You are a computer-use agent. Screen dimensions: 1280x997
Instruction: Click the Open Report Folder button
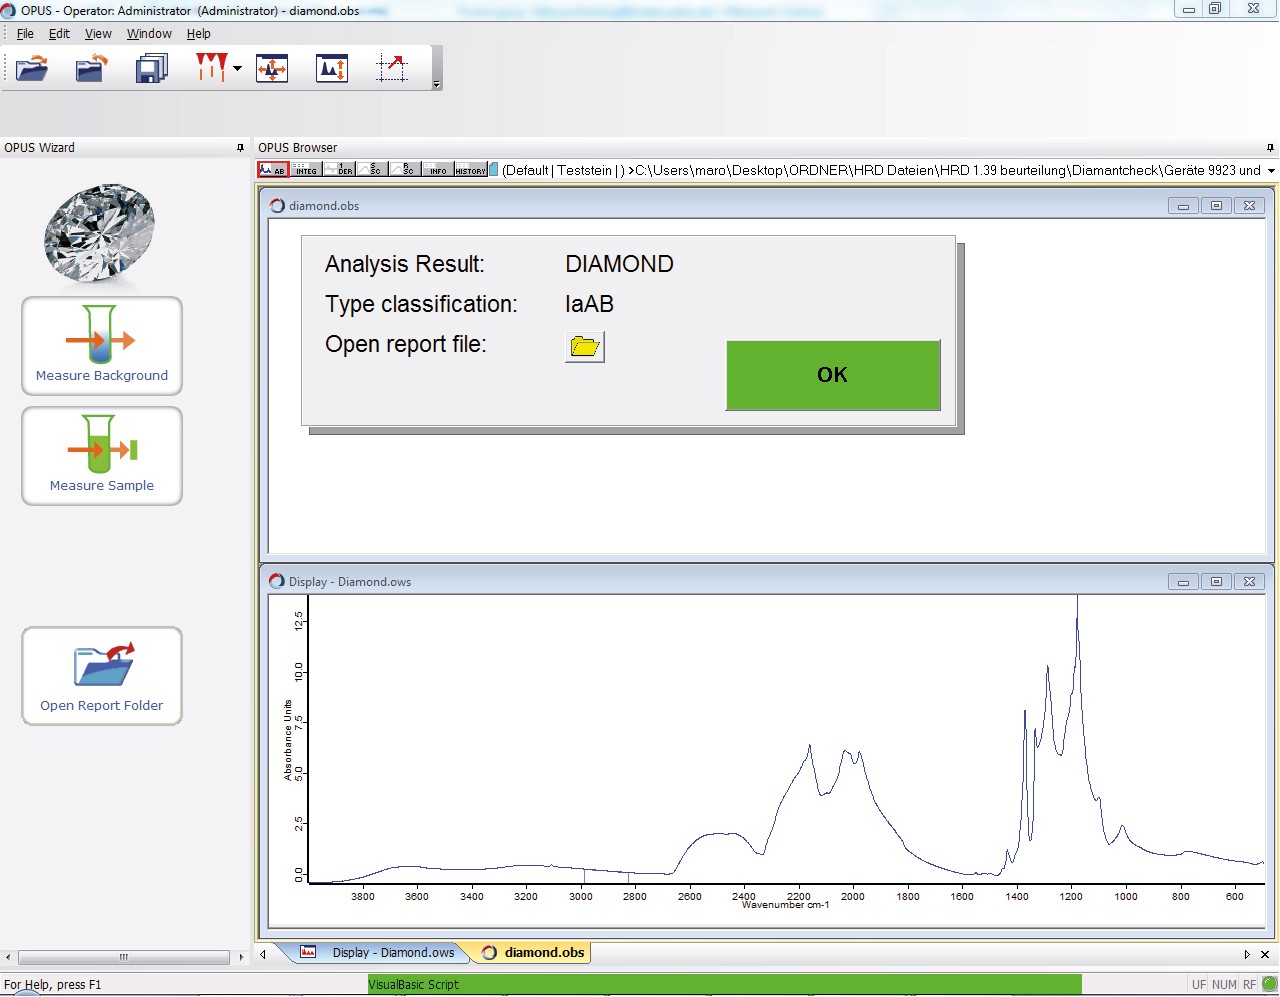coord(102,676)
